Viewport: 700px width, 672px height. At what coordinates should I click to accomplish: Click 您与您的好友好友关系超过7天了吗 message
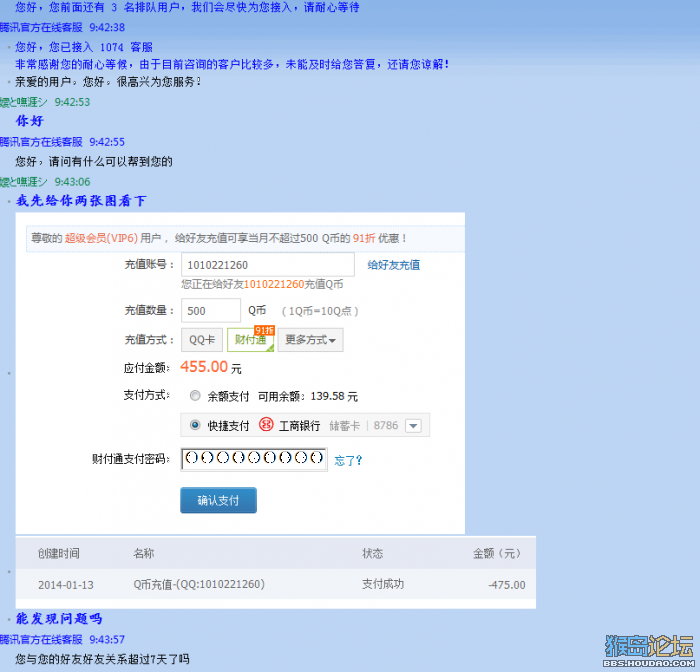[102, 659]
